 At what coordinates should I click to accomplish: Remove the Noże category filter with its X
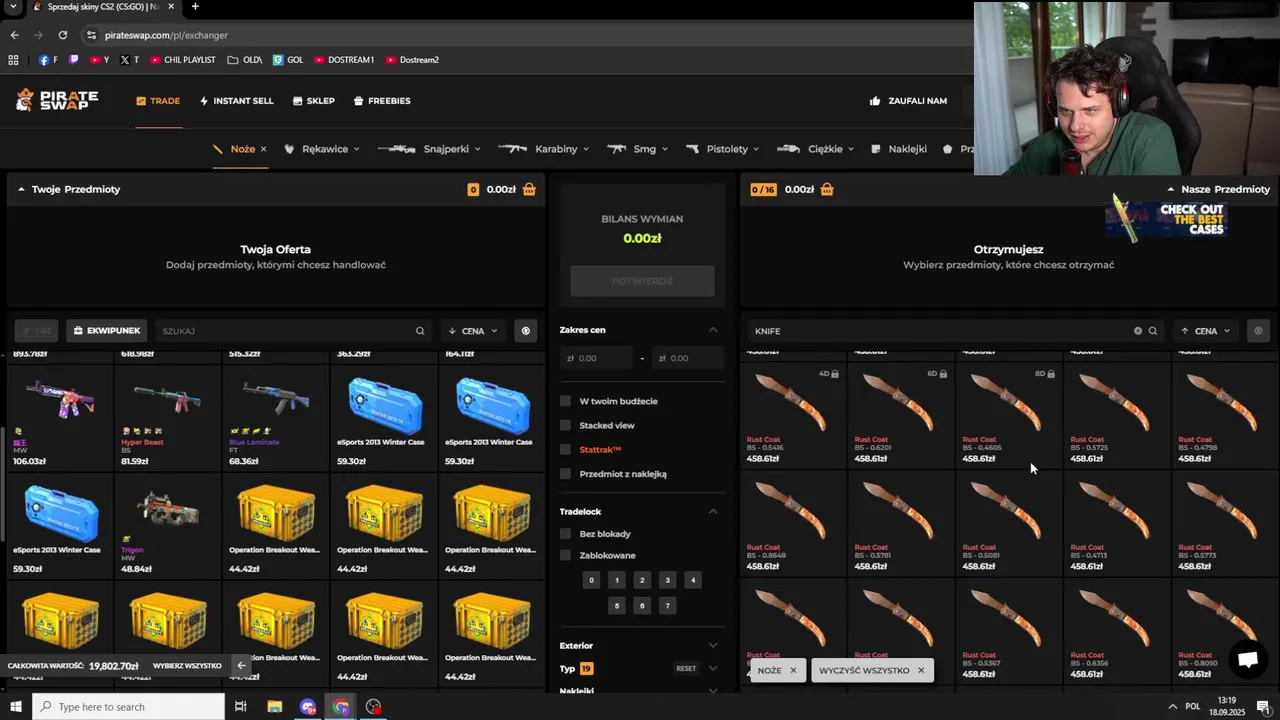pyautogui.click(x=263, y=149)
